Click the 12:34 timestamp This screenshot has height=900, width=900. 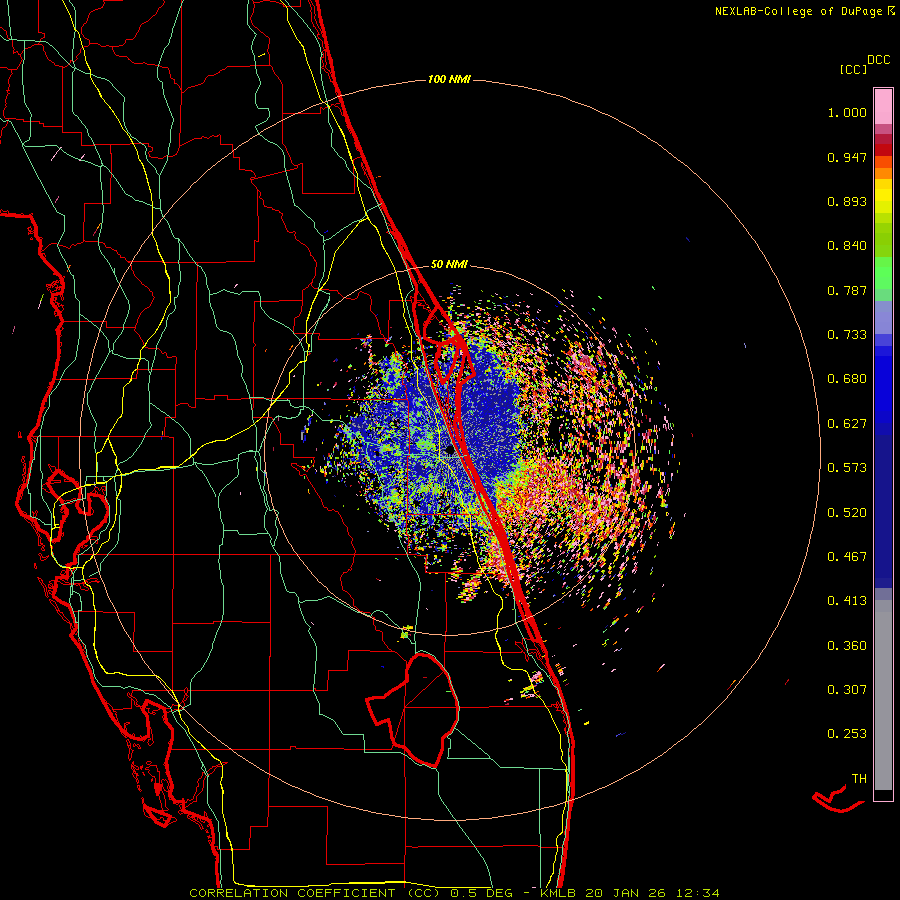click(698, 893)
